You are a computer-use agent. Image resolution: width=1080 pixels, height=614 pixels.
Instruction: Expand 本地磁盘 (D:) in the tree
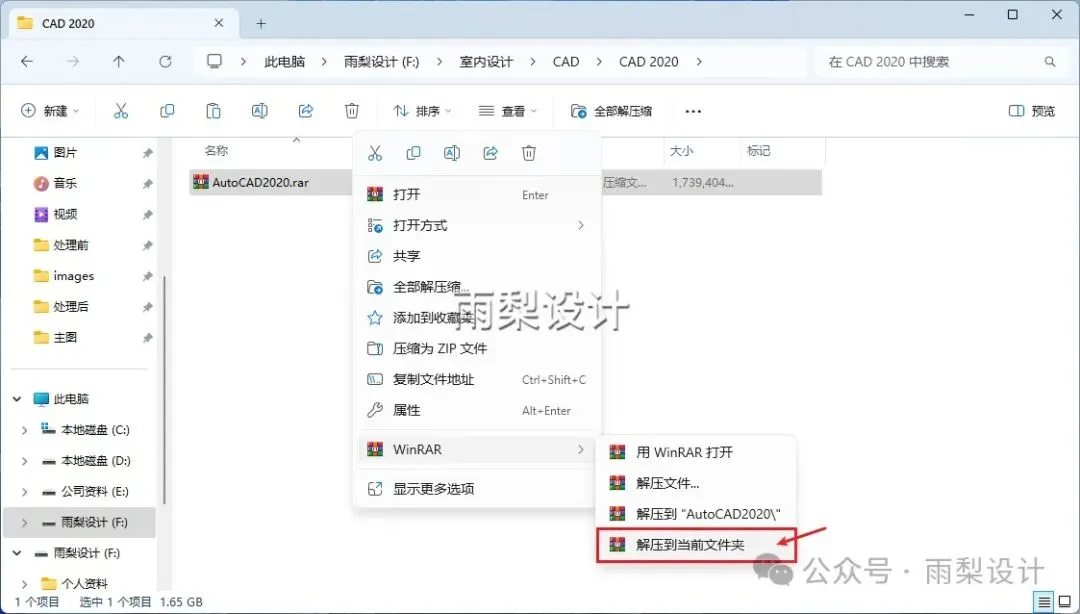coord(25,461)
